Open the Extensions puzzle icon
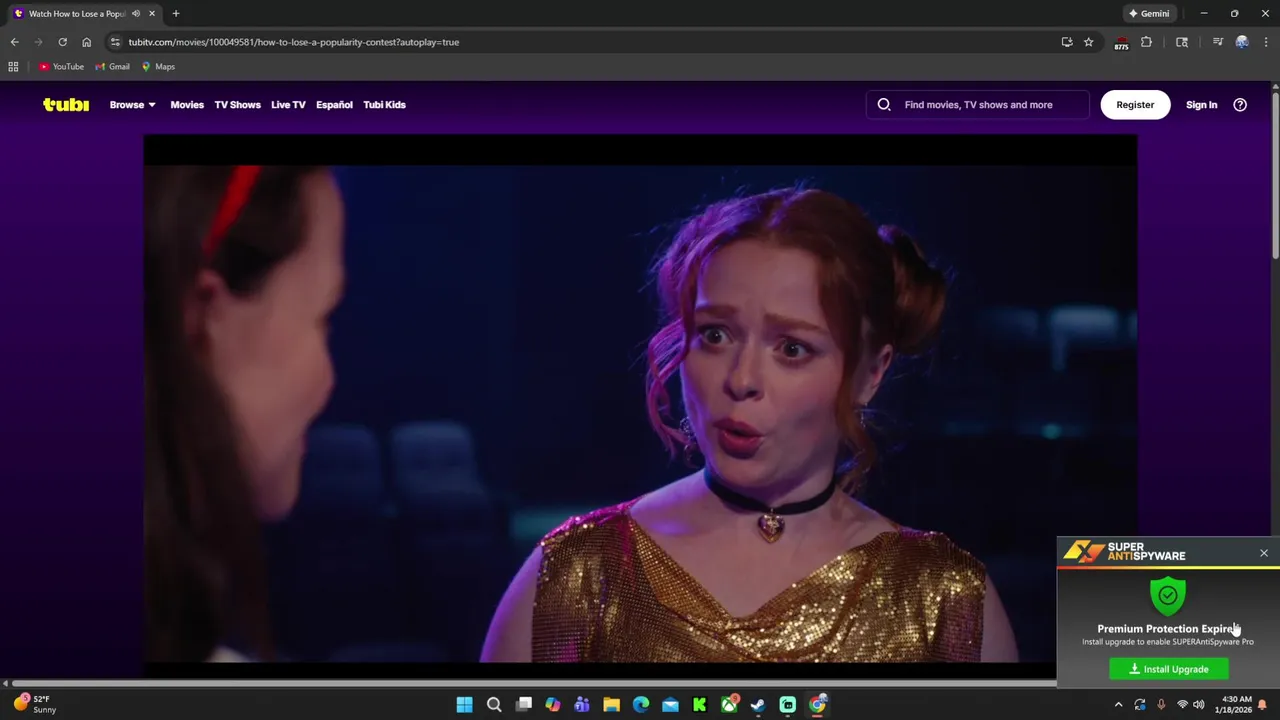 (1146, 42)
